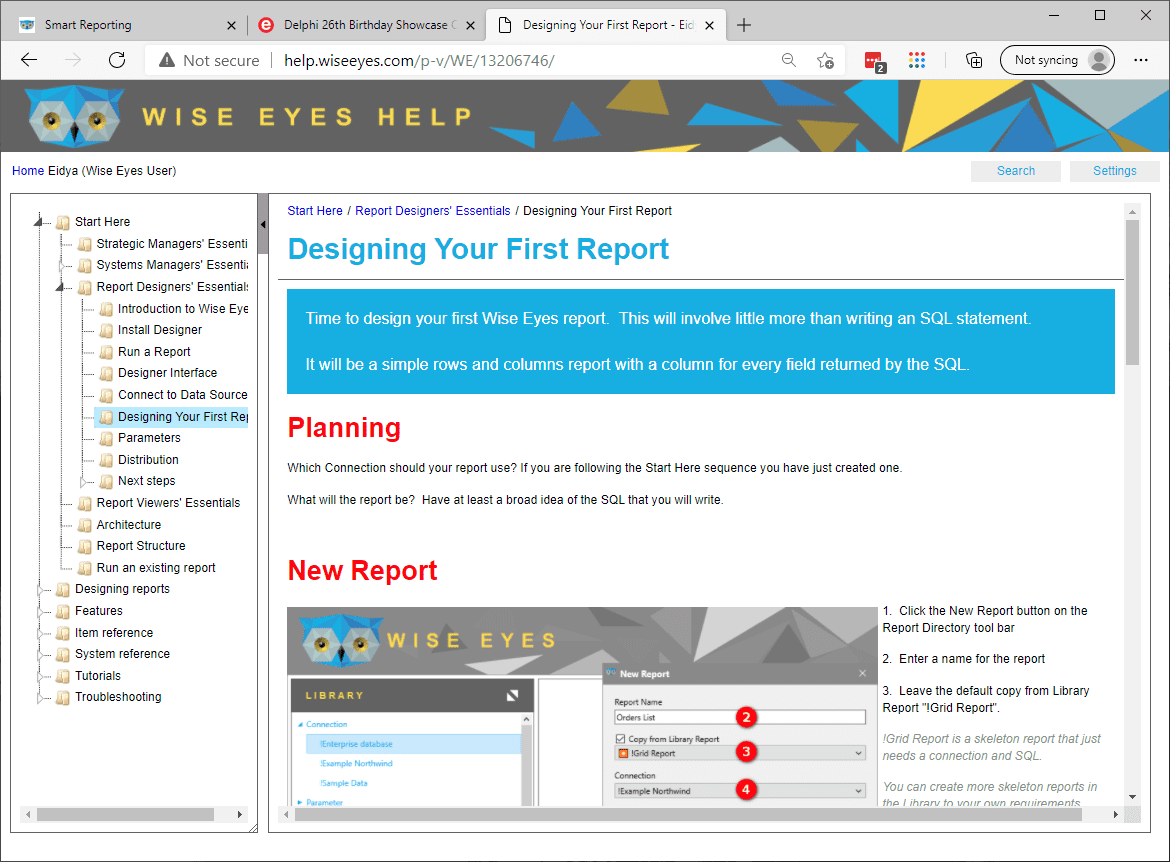1170x862 pixels.
Task: Expand the Troubleshooting tree node
Action: tap(40, 698)
